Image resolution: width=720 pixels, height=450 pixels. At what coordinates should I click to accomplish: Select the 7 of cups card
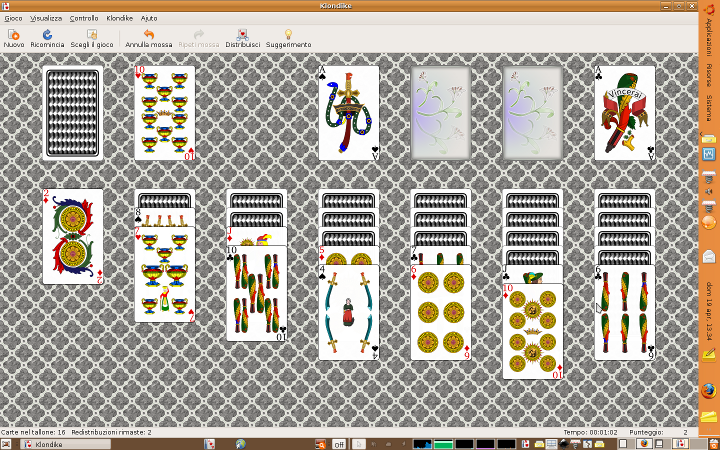coord(164,275)
